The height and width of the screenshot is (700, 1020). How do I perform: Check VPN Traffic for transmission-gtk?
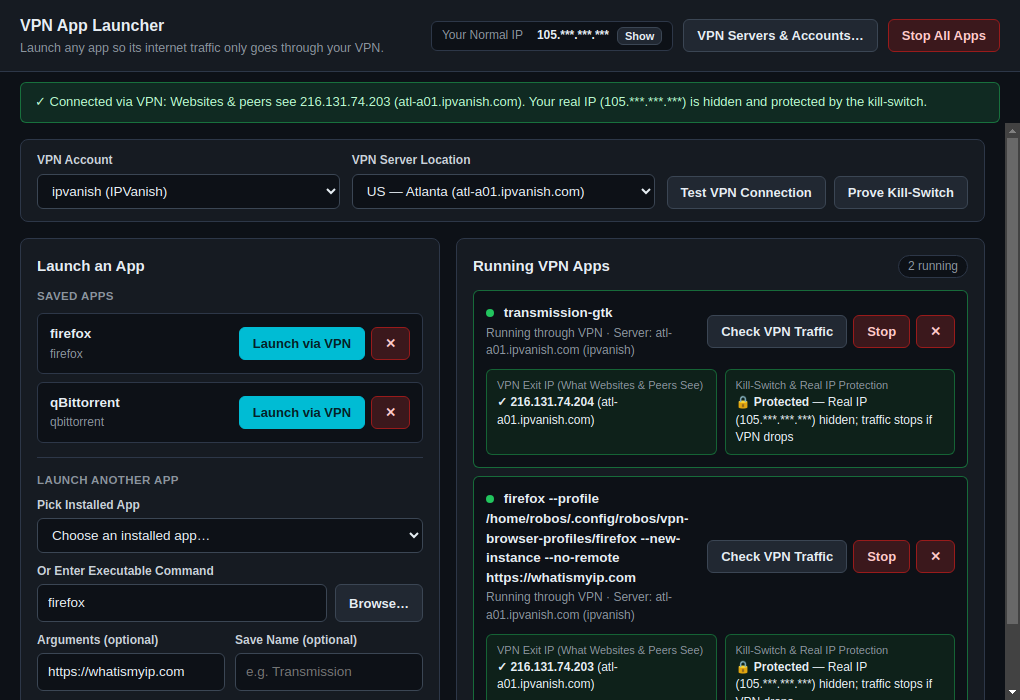pos(777,332)
